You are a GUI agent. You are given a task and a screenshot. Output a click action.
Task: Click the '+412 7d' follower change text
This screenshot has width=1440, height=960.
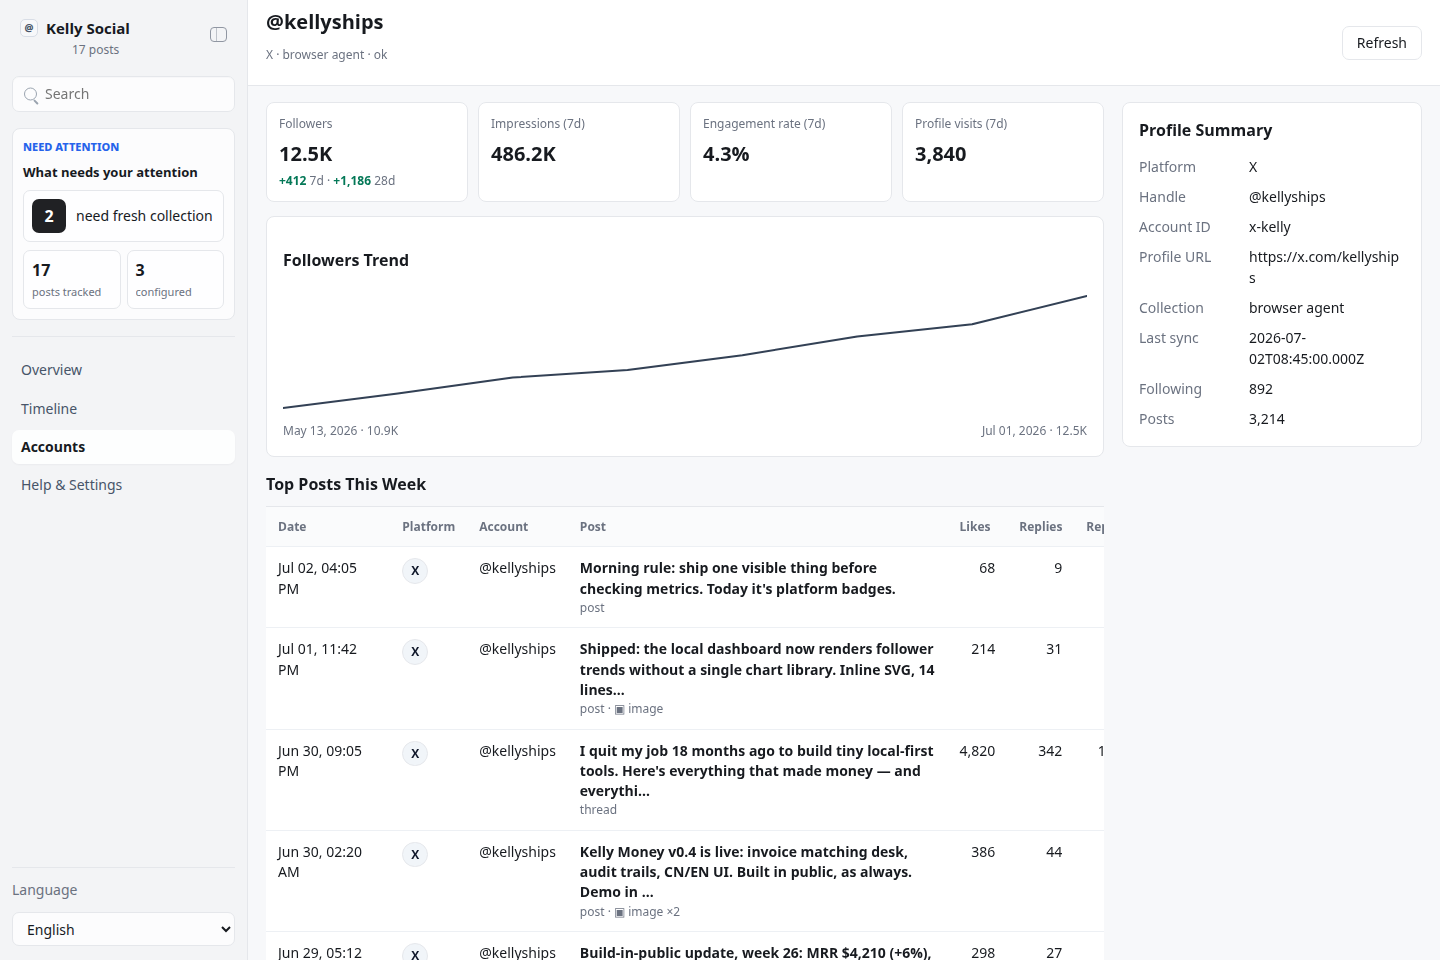(x=301, y=181)
